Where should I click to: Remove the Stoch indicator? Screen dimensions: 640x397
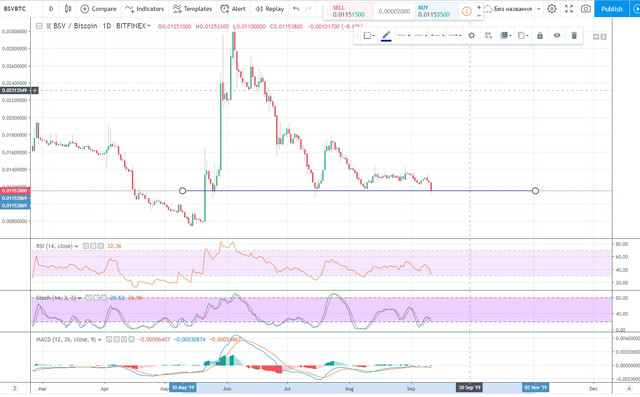tap(104, 298)
